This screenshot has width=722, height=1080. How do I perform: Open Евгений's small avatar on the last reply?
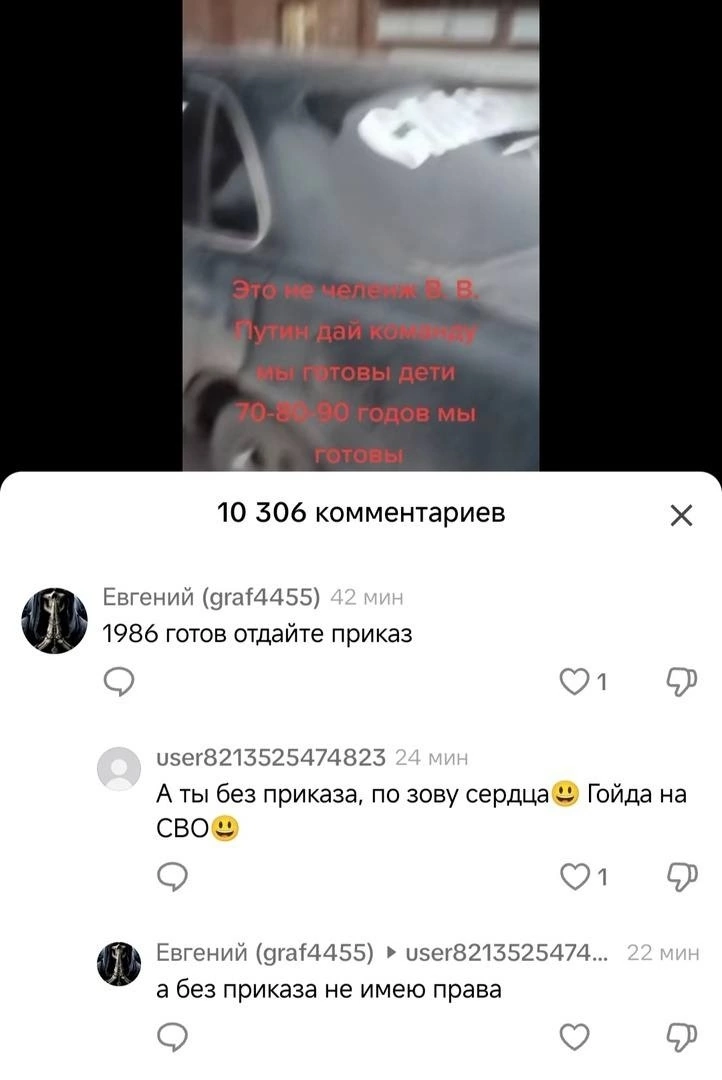coord(118,964)
